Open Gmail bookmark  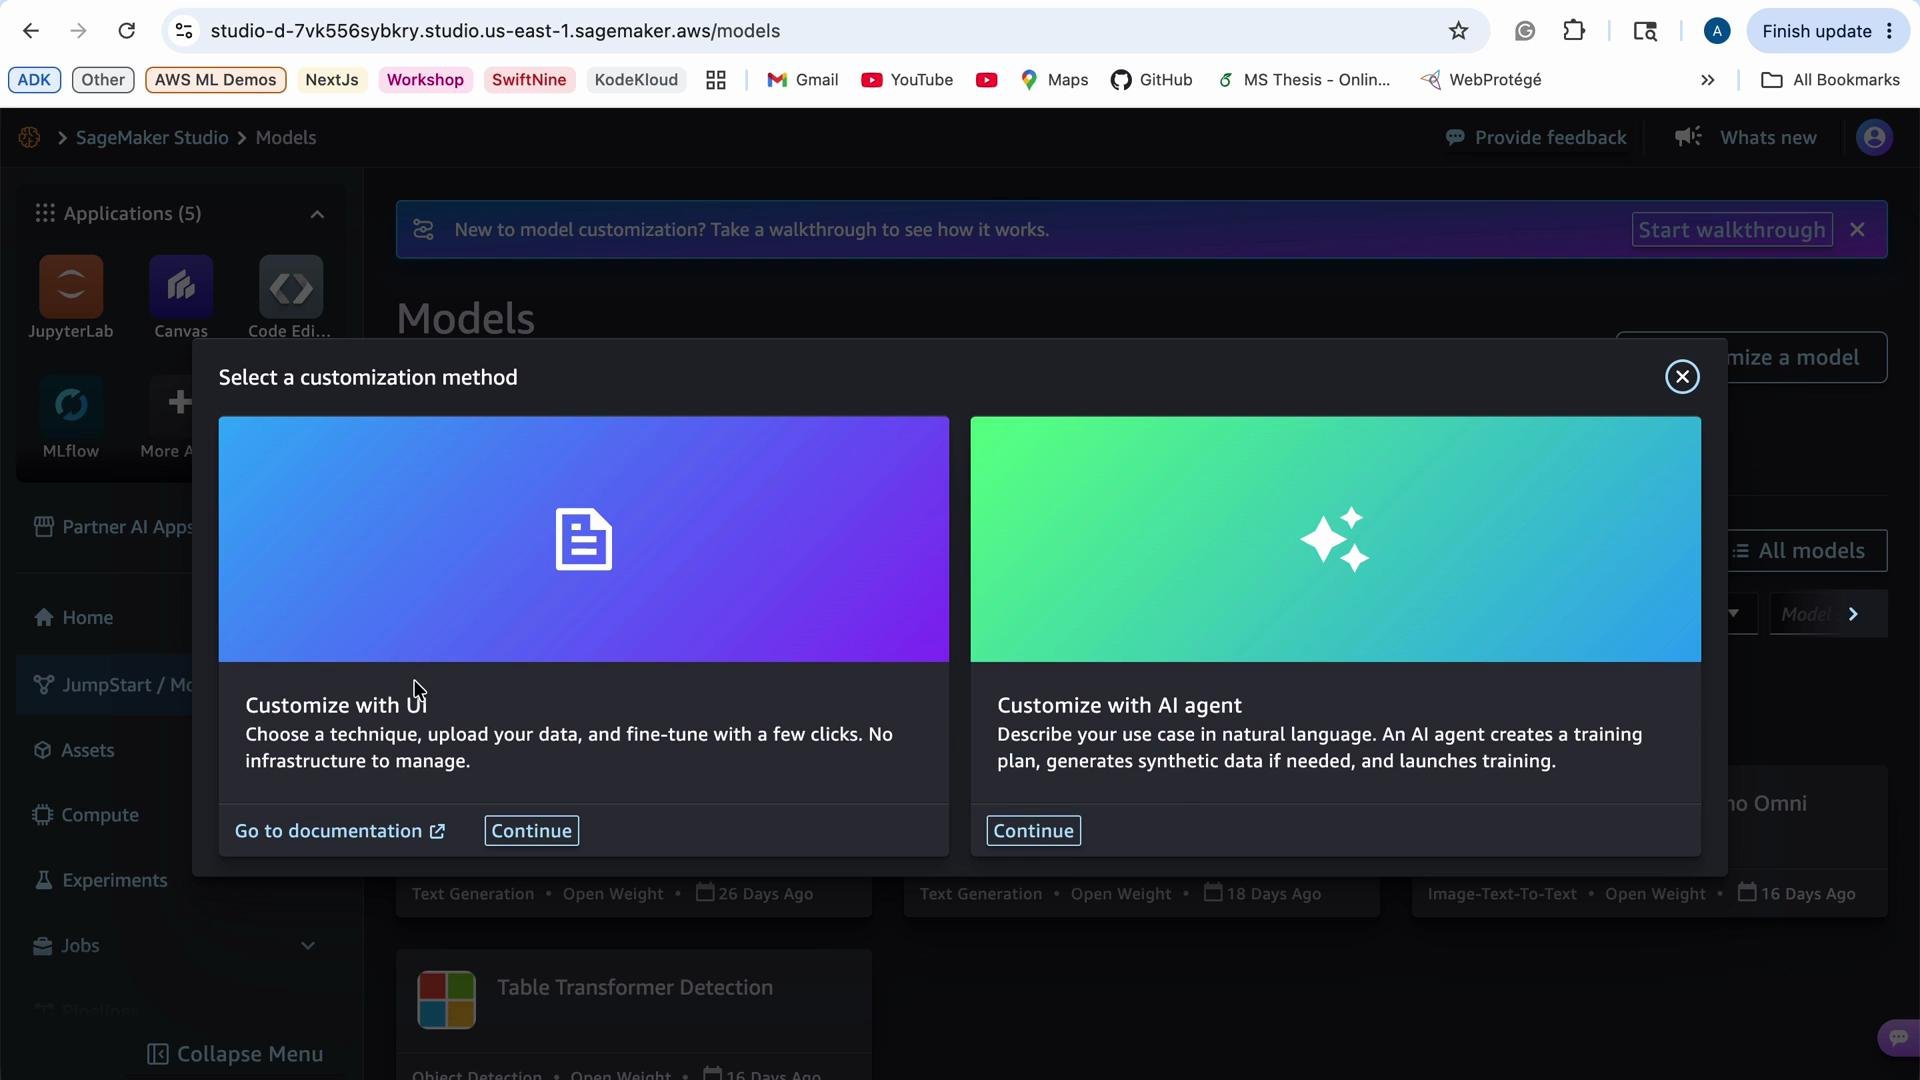(802, 80)
